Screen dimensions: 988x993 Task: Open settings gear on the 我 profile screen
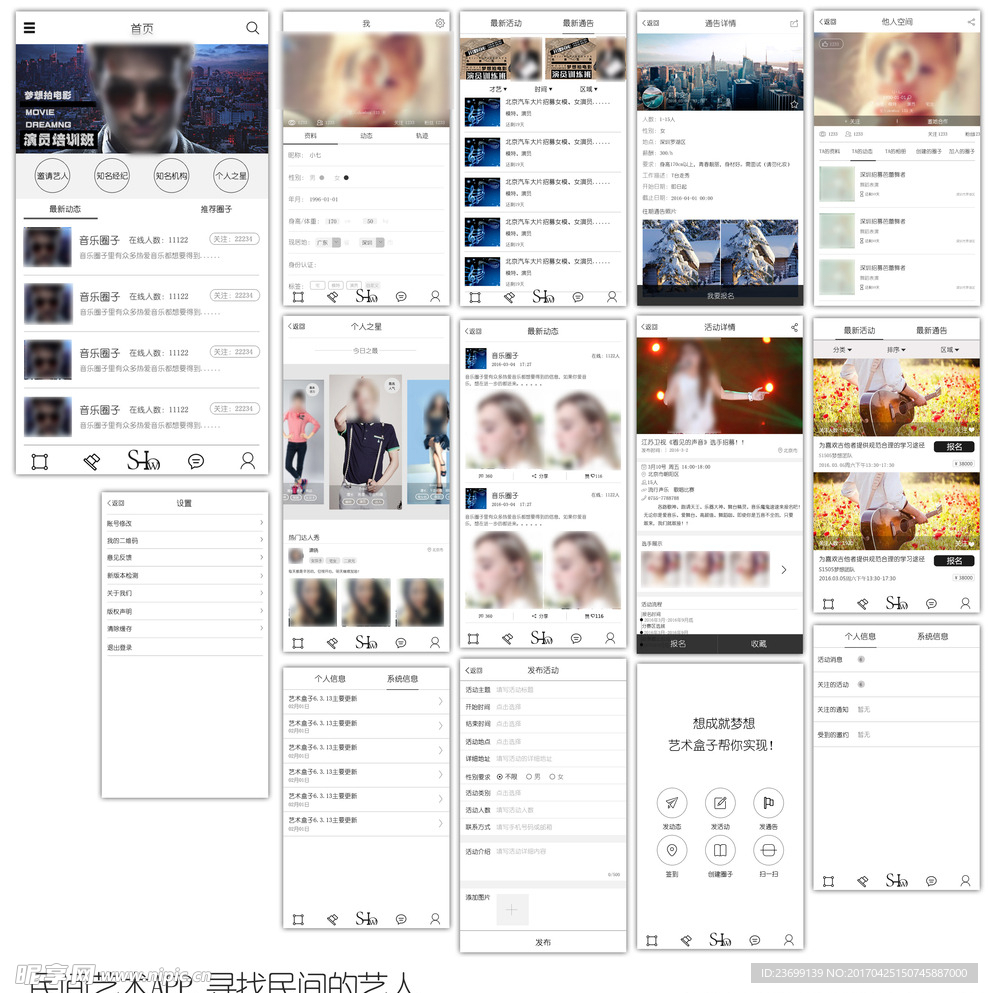click(x=439, y=23)
